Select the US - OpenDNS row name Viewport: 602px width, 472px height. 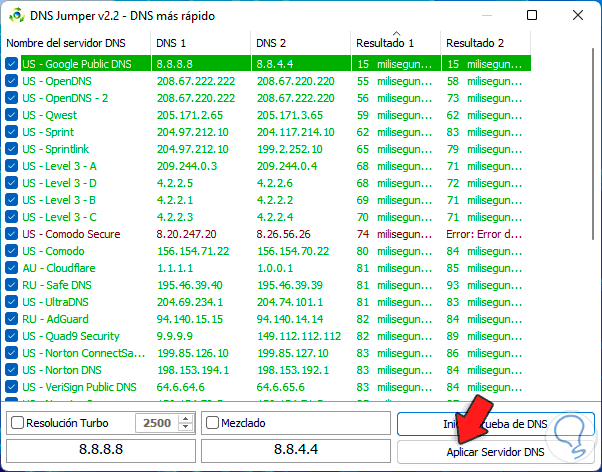coord(57,81)
